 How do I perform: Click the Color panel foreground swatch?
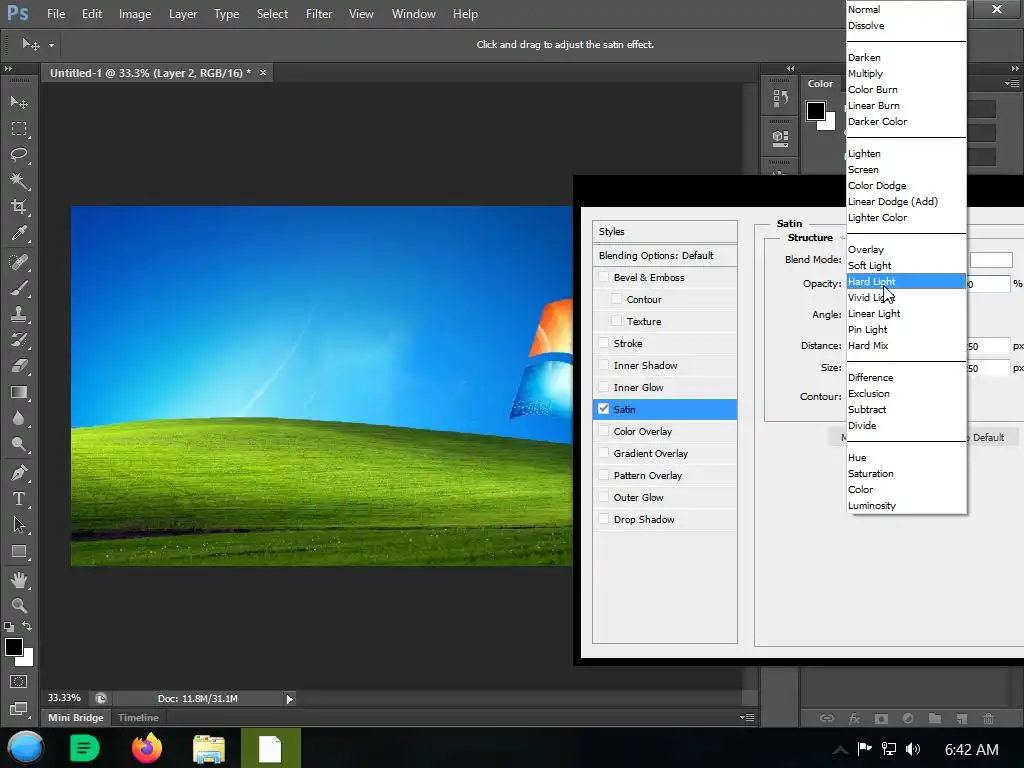815,111
